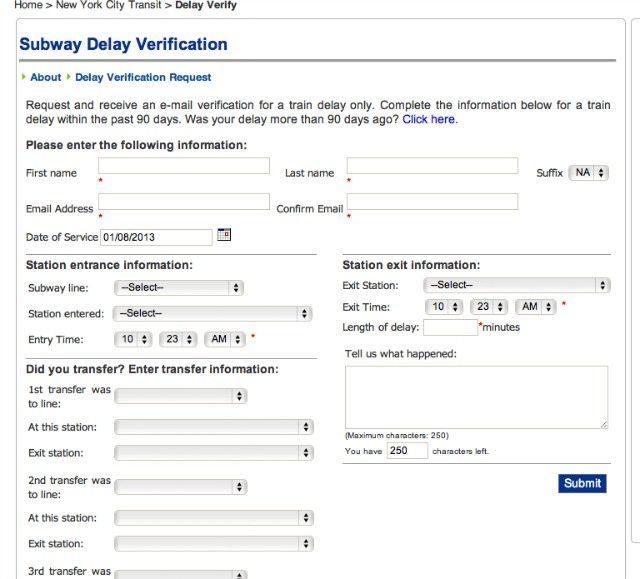The width and height of the screenshot is (640, 579).
Task: Change the Entry Time hour dropdown
Action: point(133,339)
